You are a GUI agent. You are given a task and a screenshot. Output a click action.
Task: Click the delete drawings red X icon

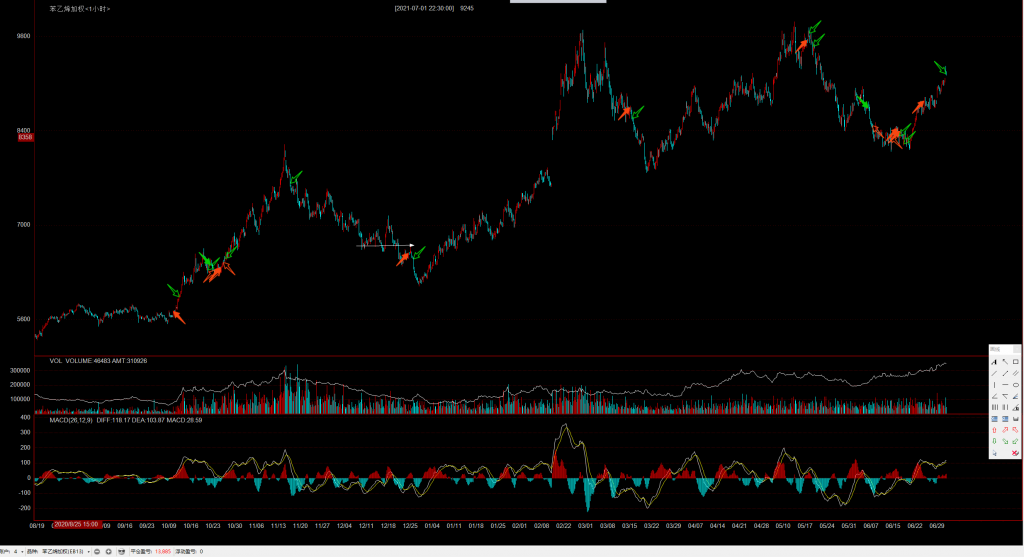click(1016, 453)
